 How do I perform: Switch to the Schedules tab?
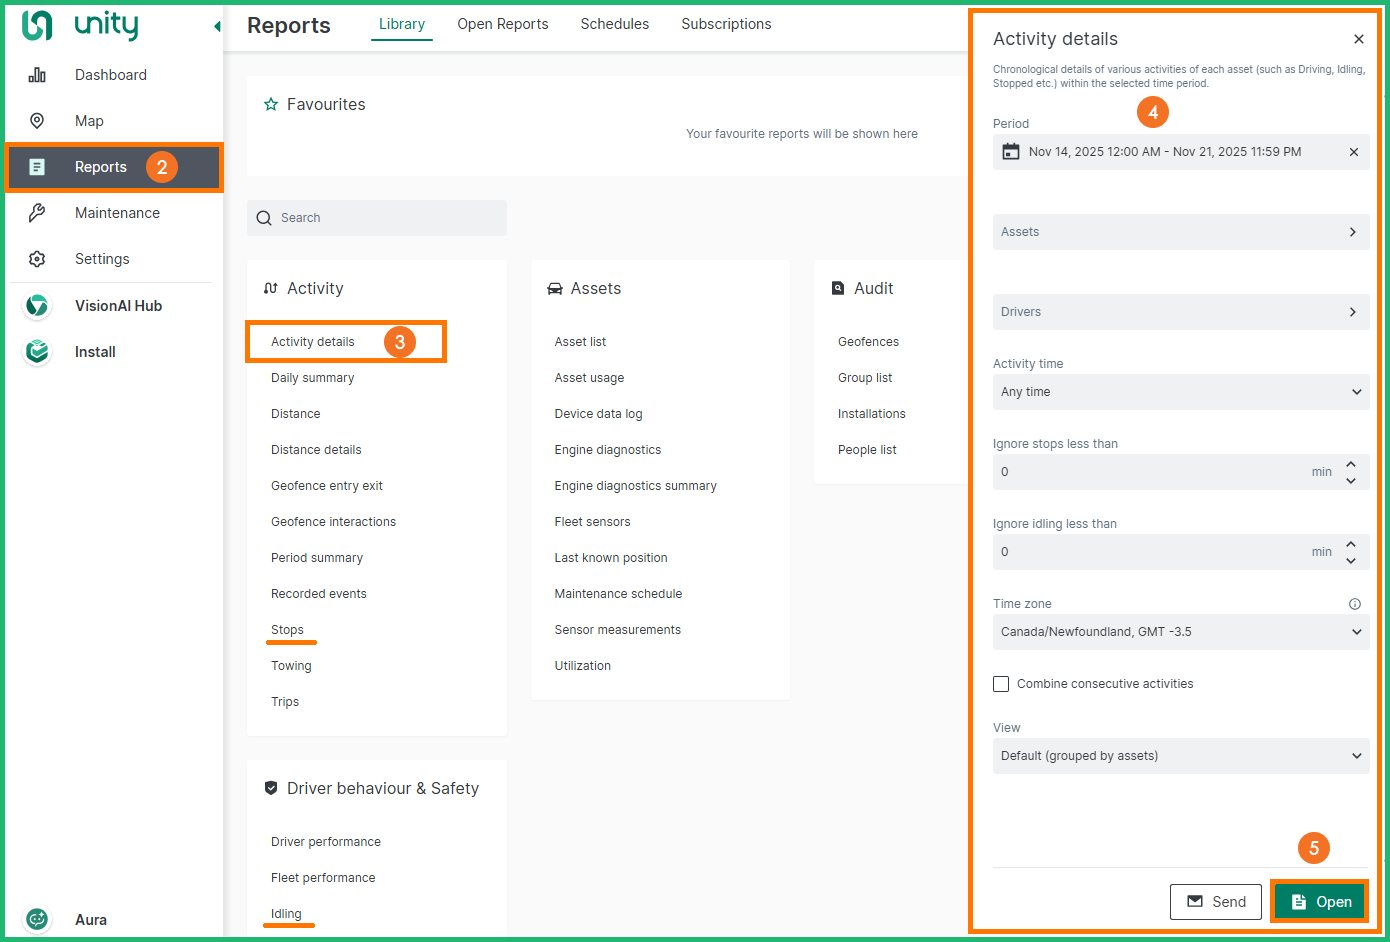614,24
